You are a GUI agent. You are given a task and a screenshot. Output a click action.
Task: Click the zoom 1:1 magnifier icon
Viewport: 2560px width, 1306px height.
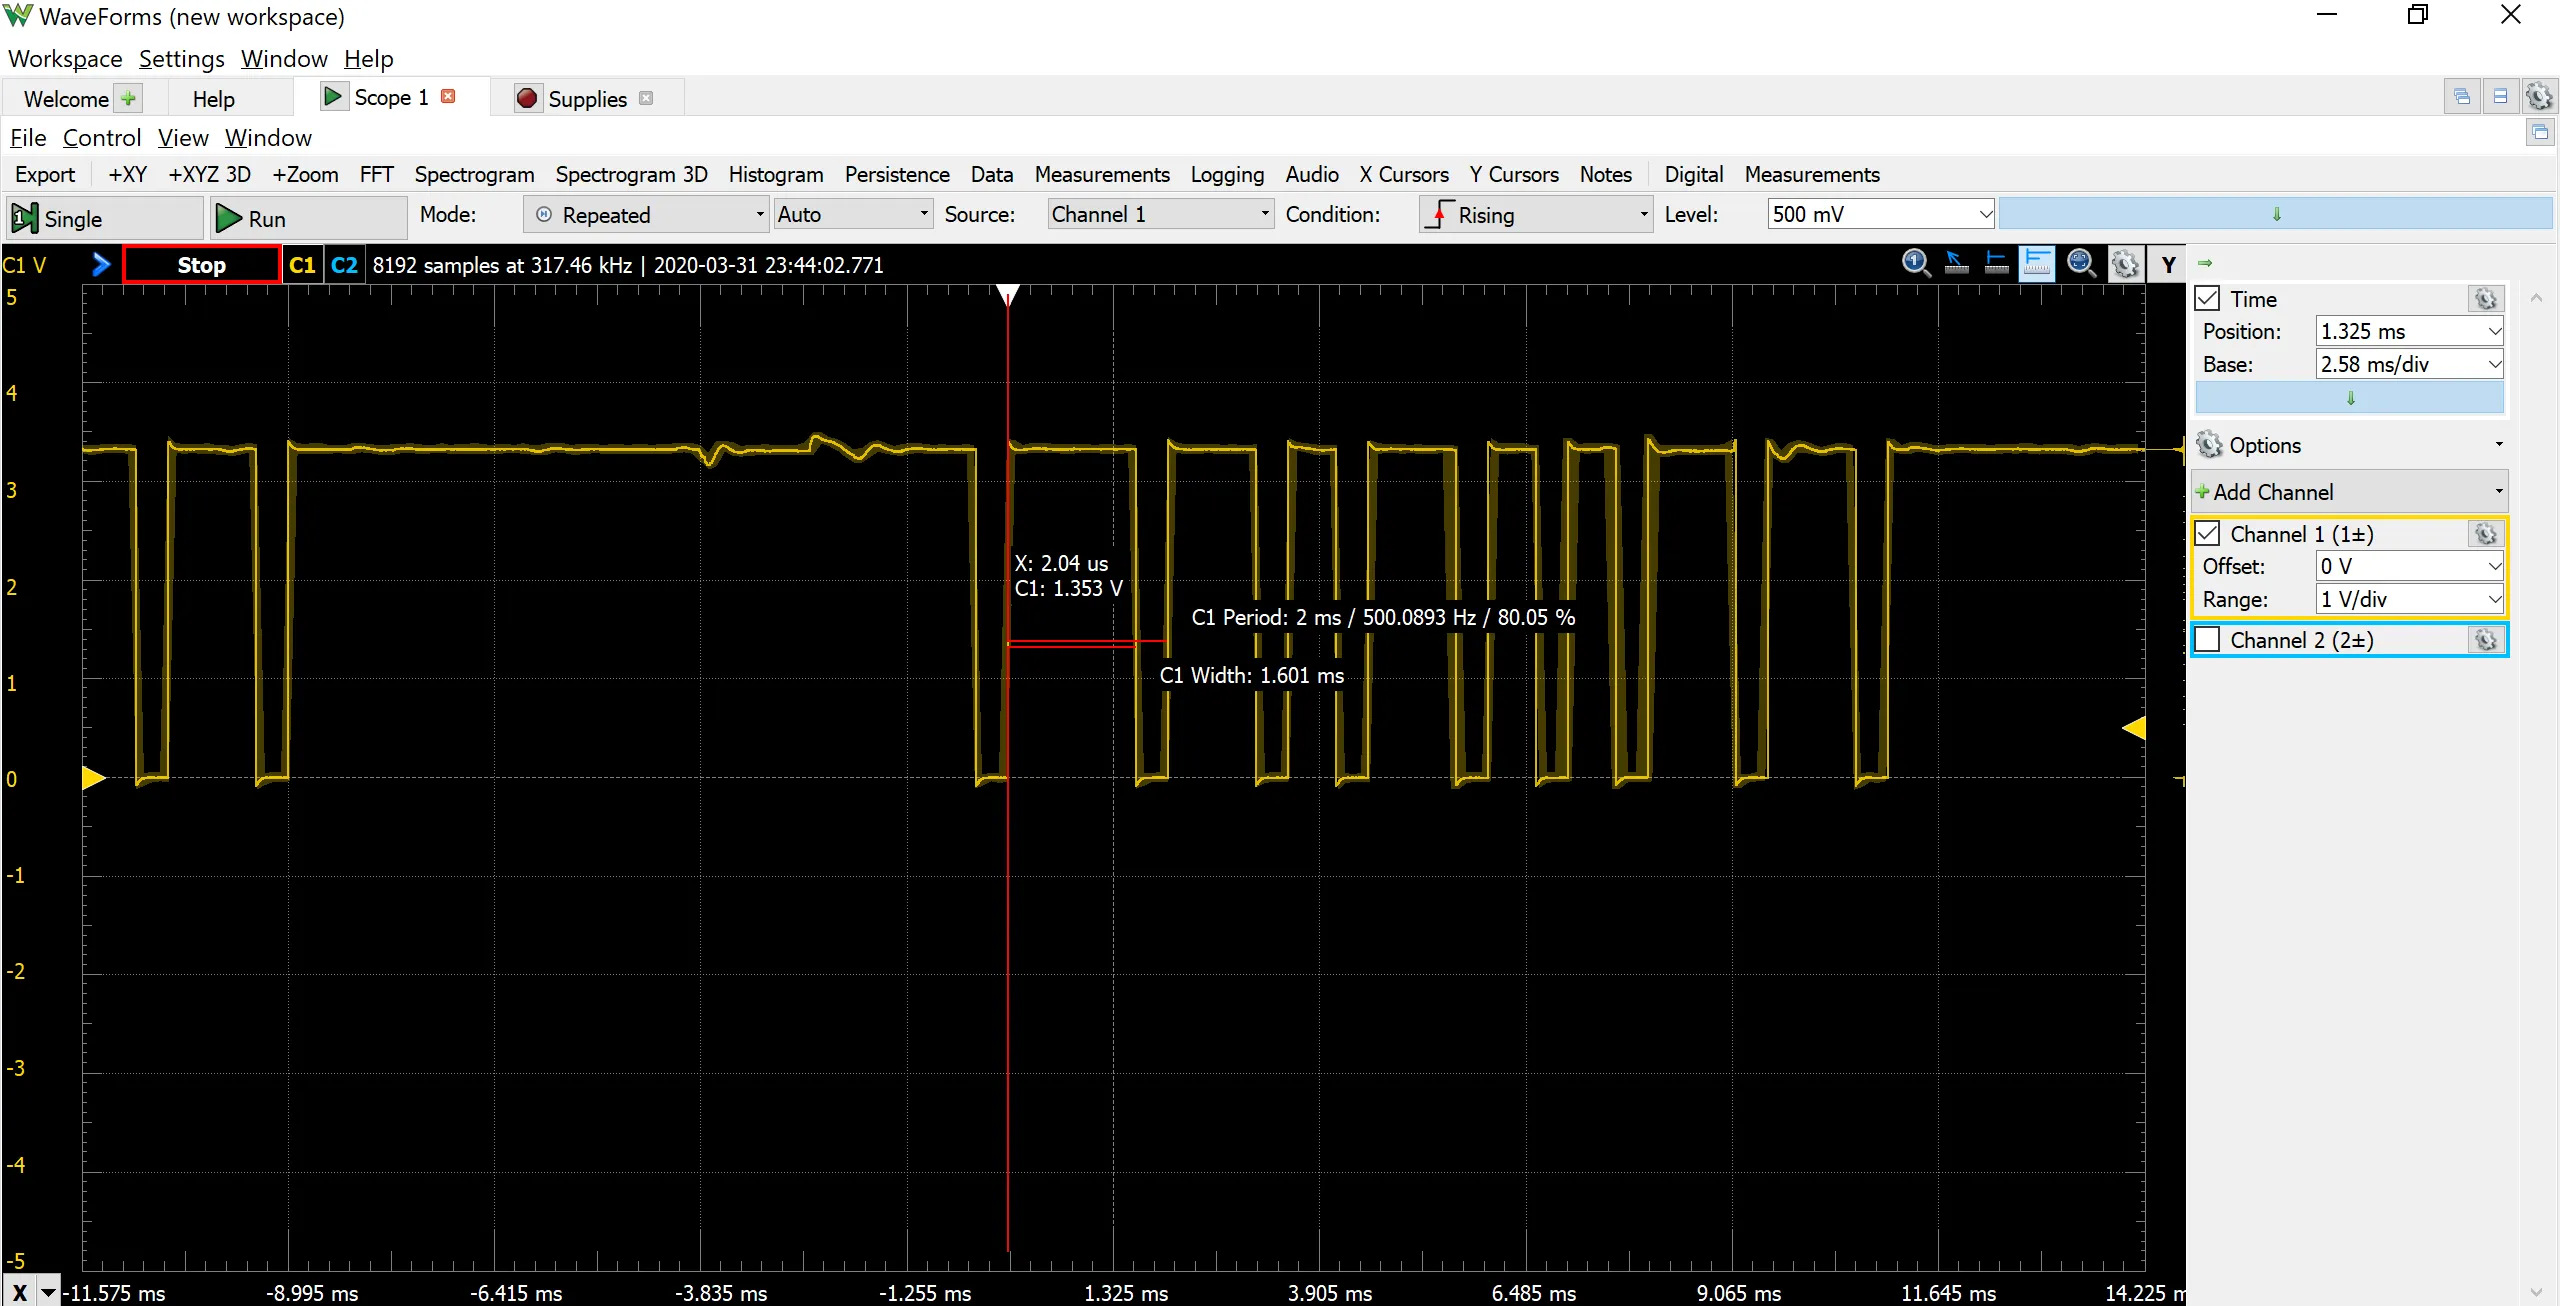pos(1915,264)
